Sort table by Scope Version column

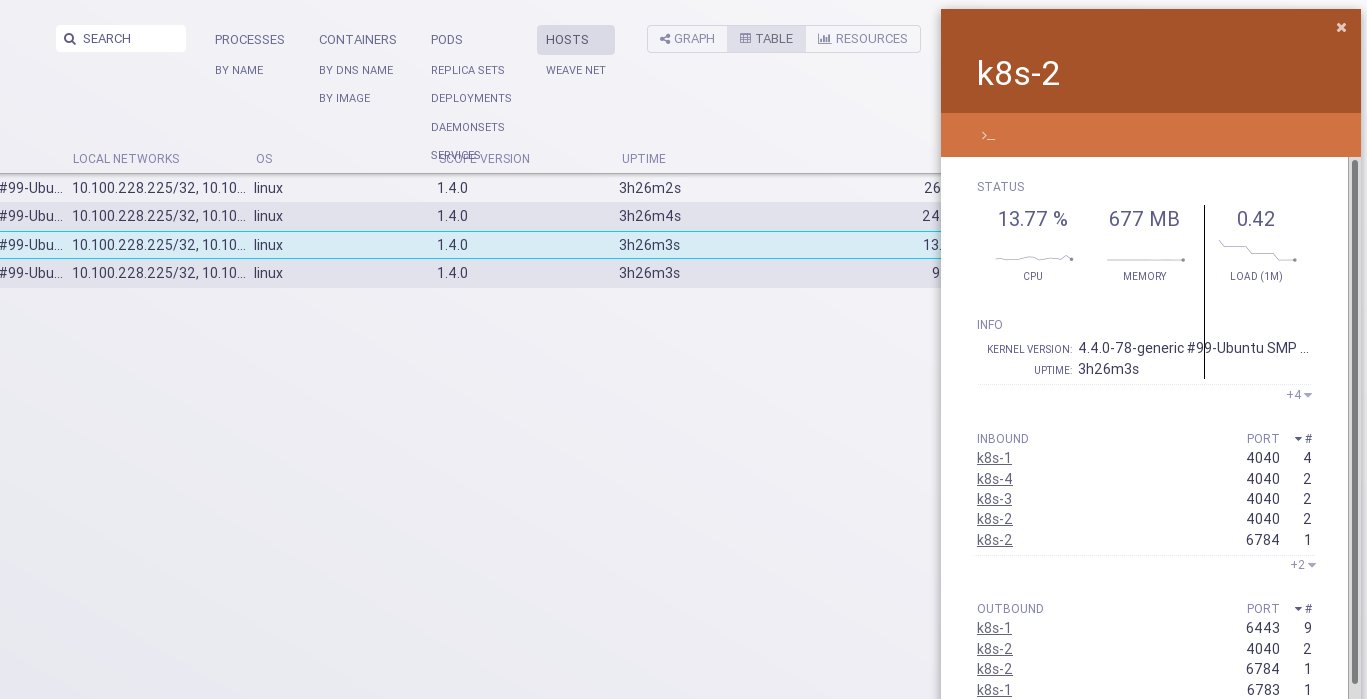coord(484,159)
